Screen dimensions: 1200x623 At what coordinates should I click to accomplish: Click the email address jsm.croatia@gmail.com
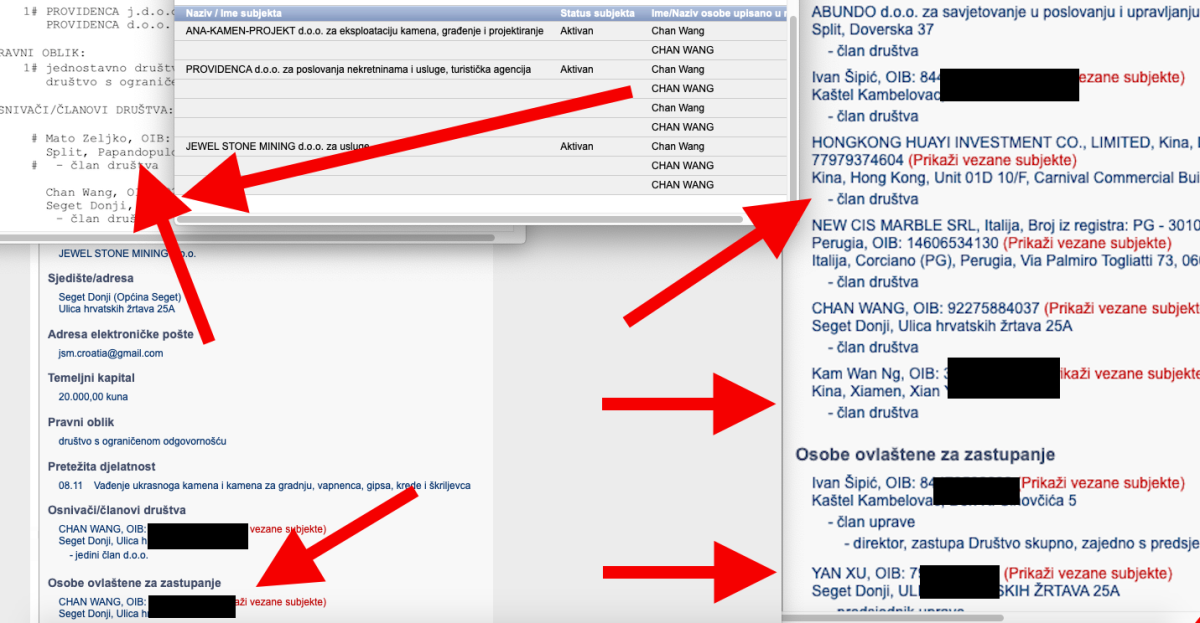click(111, 353)
